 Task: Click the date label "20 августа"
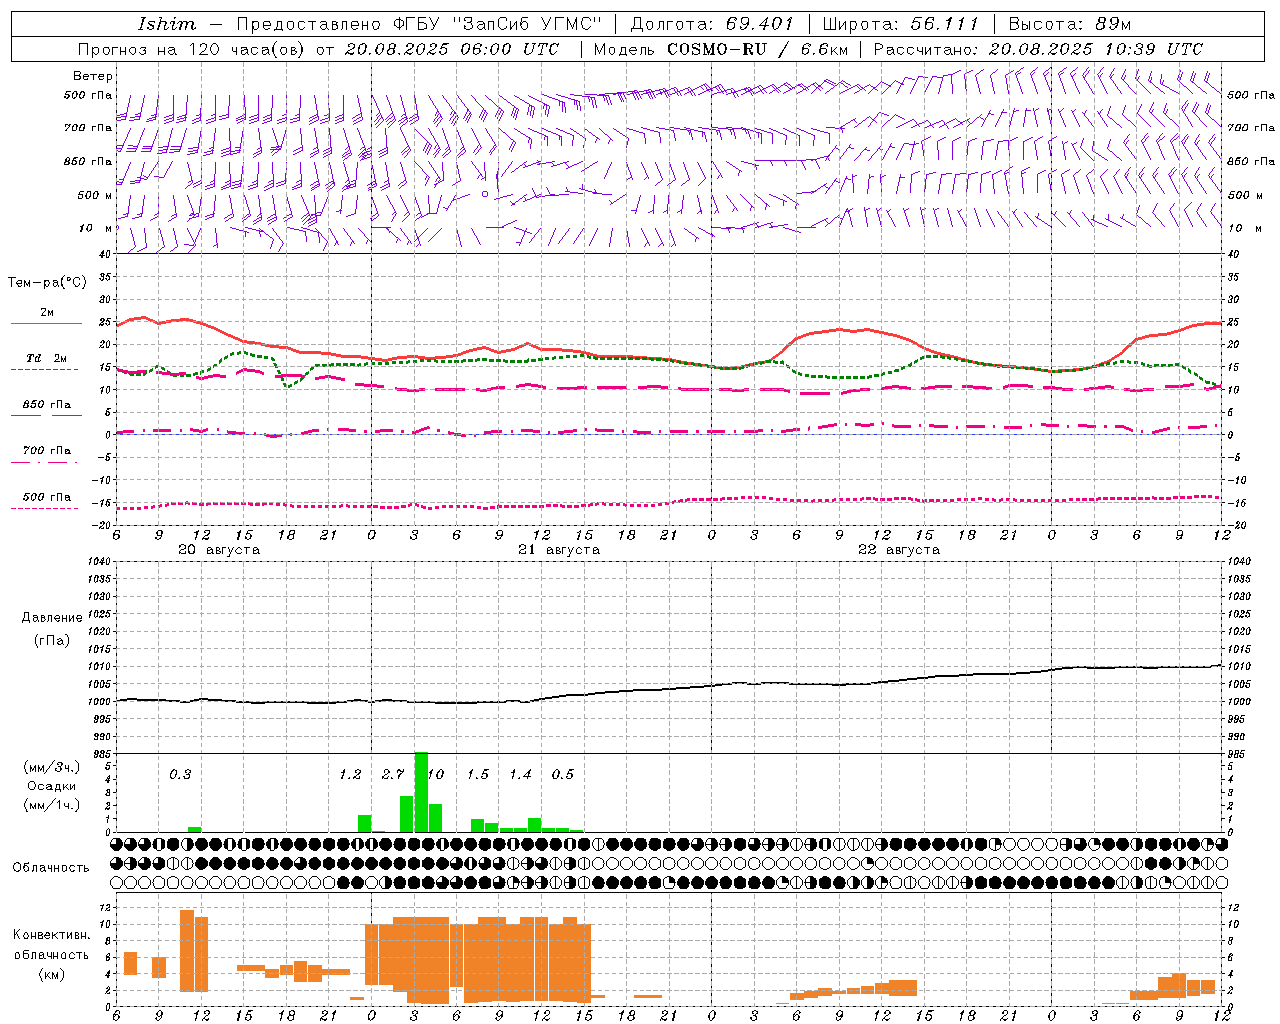click(219, 550)
